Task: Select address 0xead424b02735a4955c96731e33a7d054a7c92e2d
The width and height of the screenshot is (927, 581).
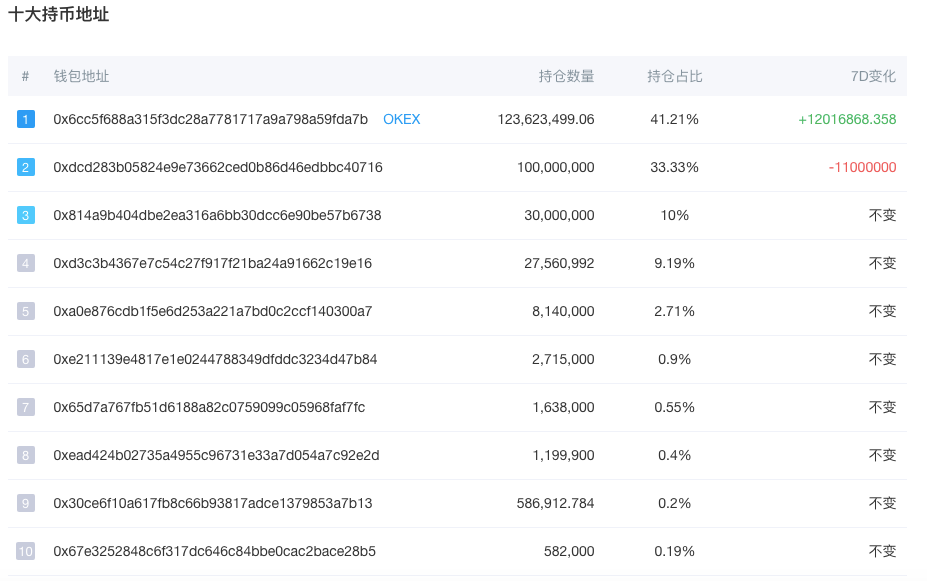Action: click(x=216, y=455)
